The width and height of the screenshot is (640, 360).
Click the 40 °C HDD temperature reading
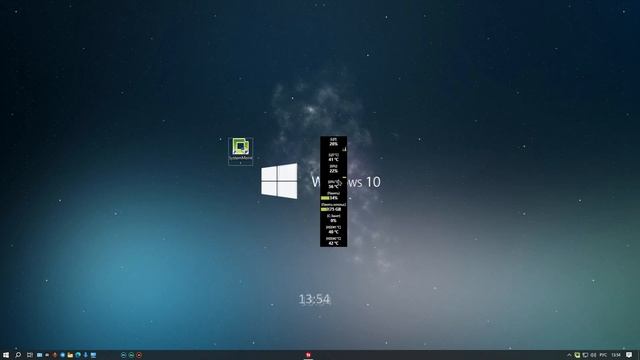[x=333, y=232]
